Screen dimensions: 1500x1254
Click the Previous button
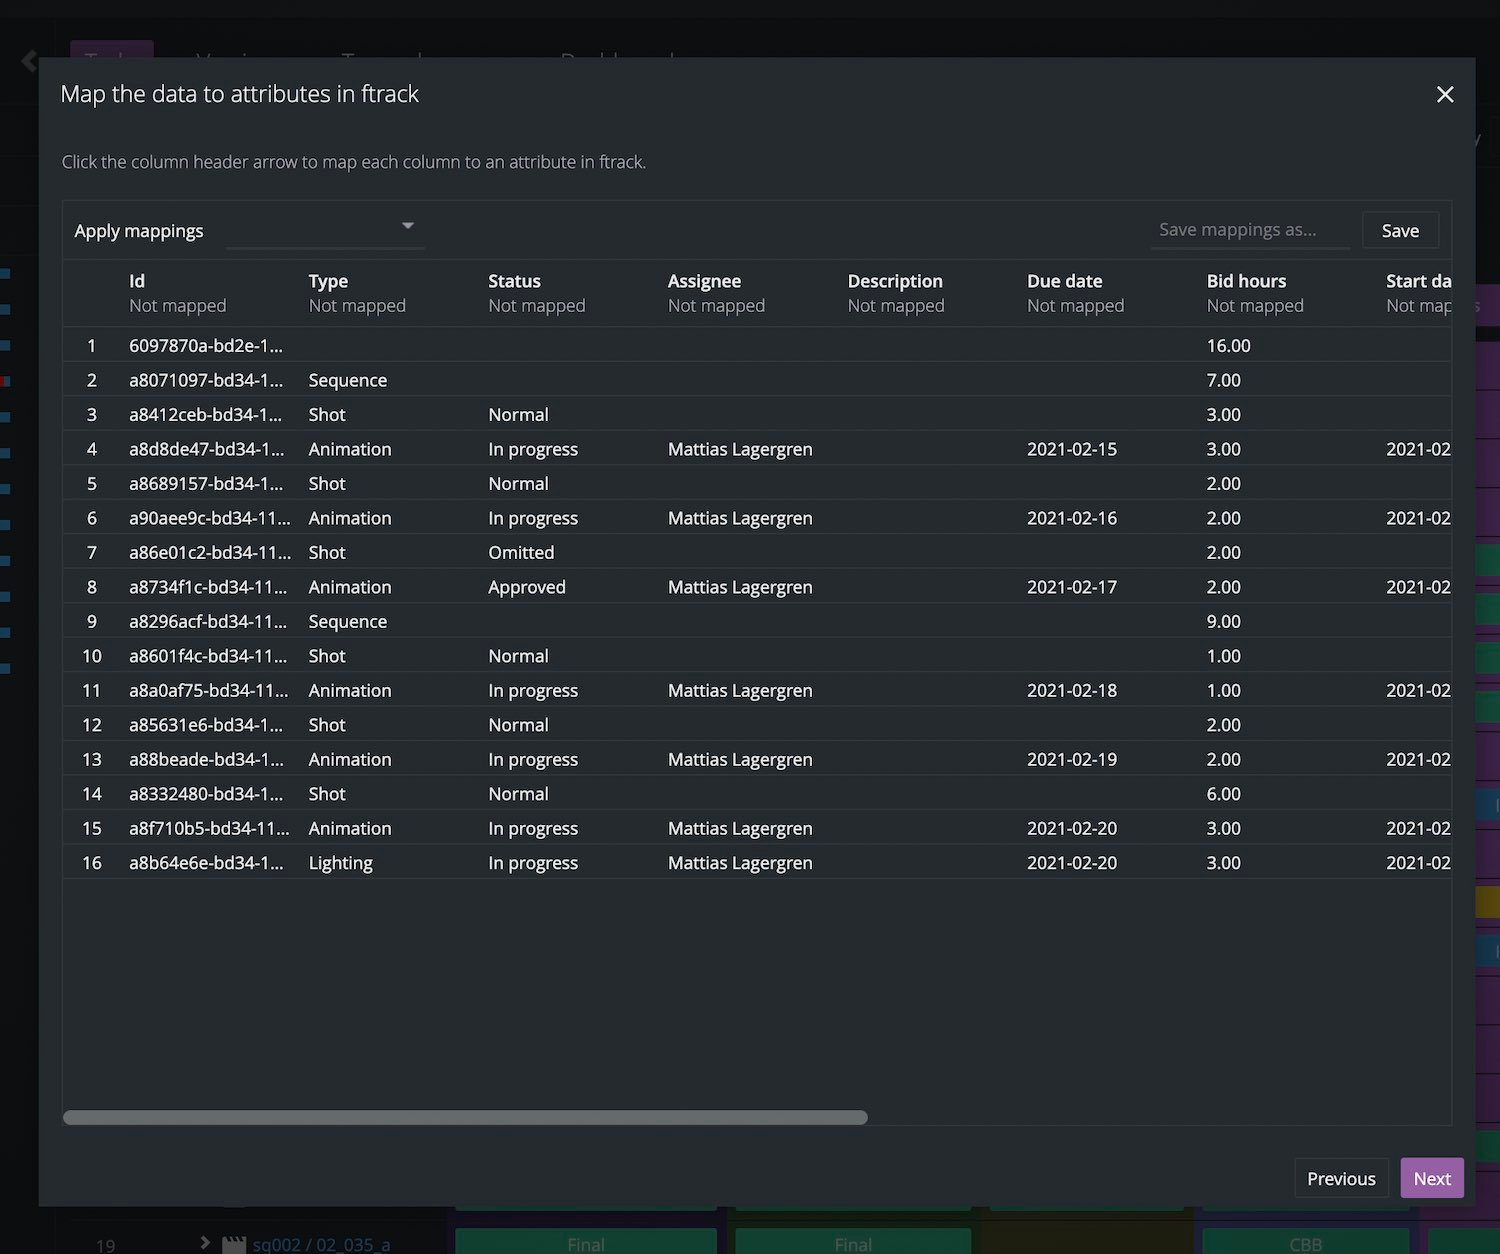tap(1341, 1178)
